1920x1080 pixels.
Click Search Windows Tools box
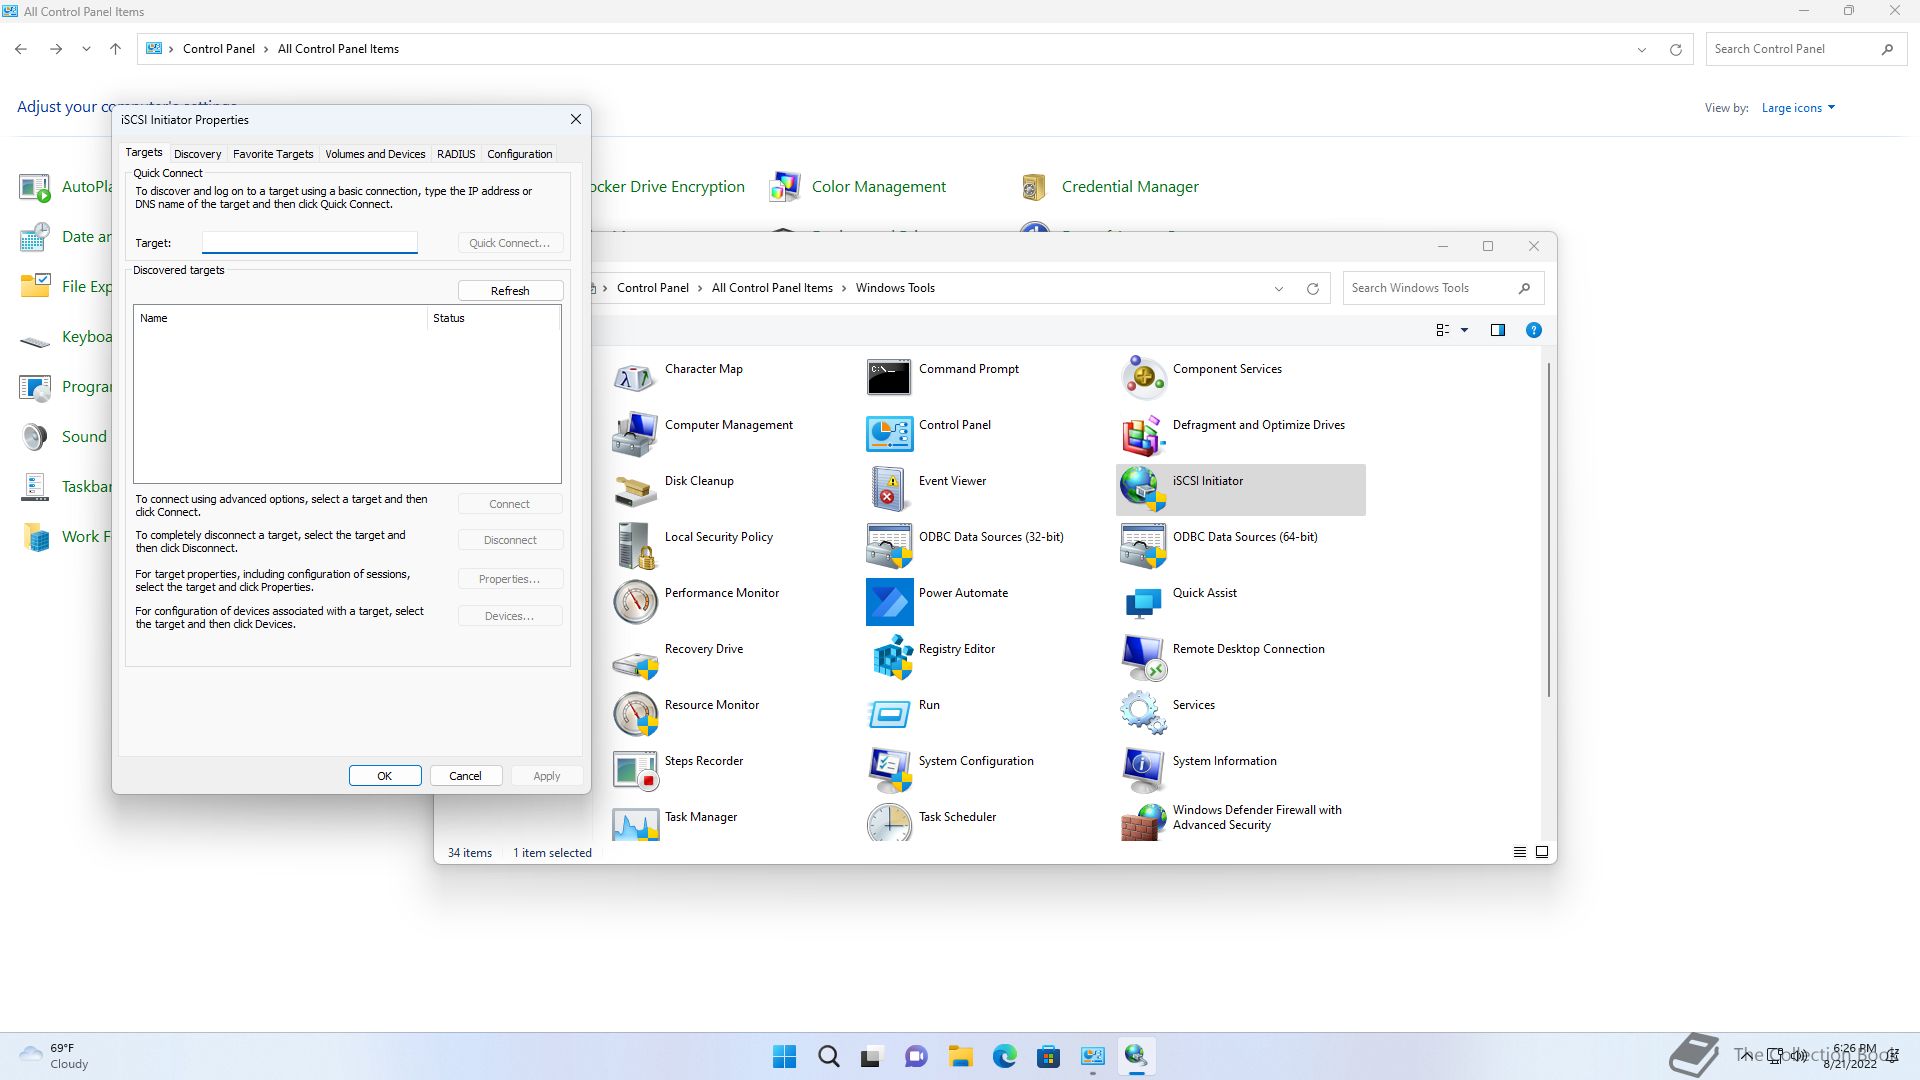[x=1443, y=288]
